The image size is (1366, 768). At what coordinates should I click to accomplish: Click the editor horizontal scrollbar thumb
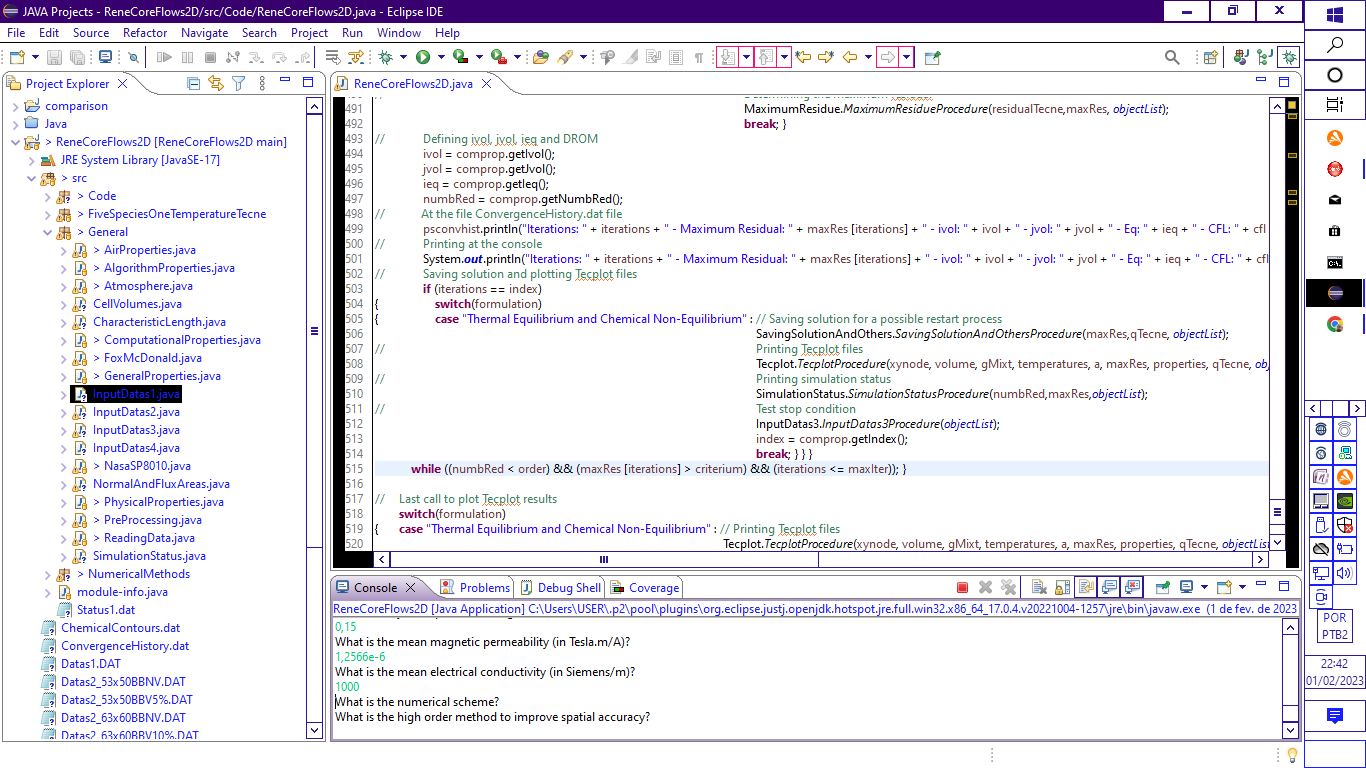tap(604, 559)
